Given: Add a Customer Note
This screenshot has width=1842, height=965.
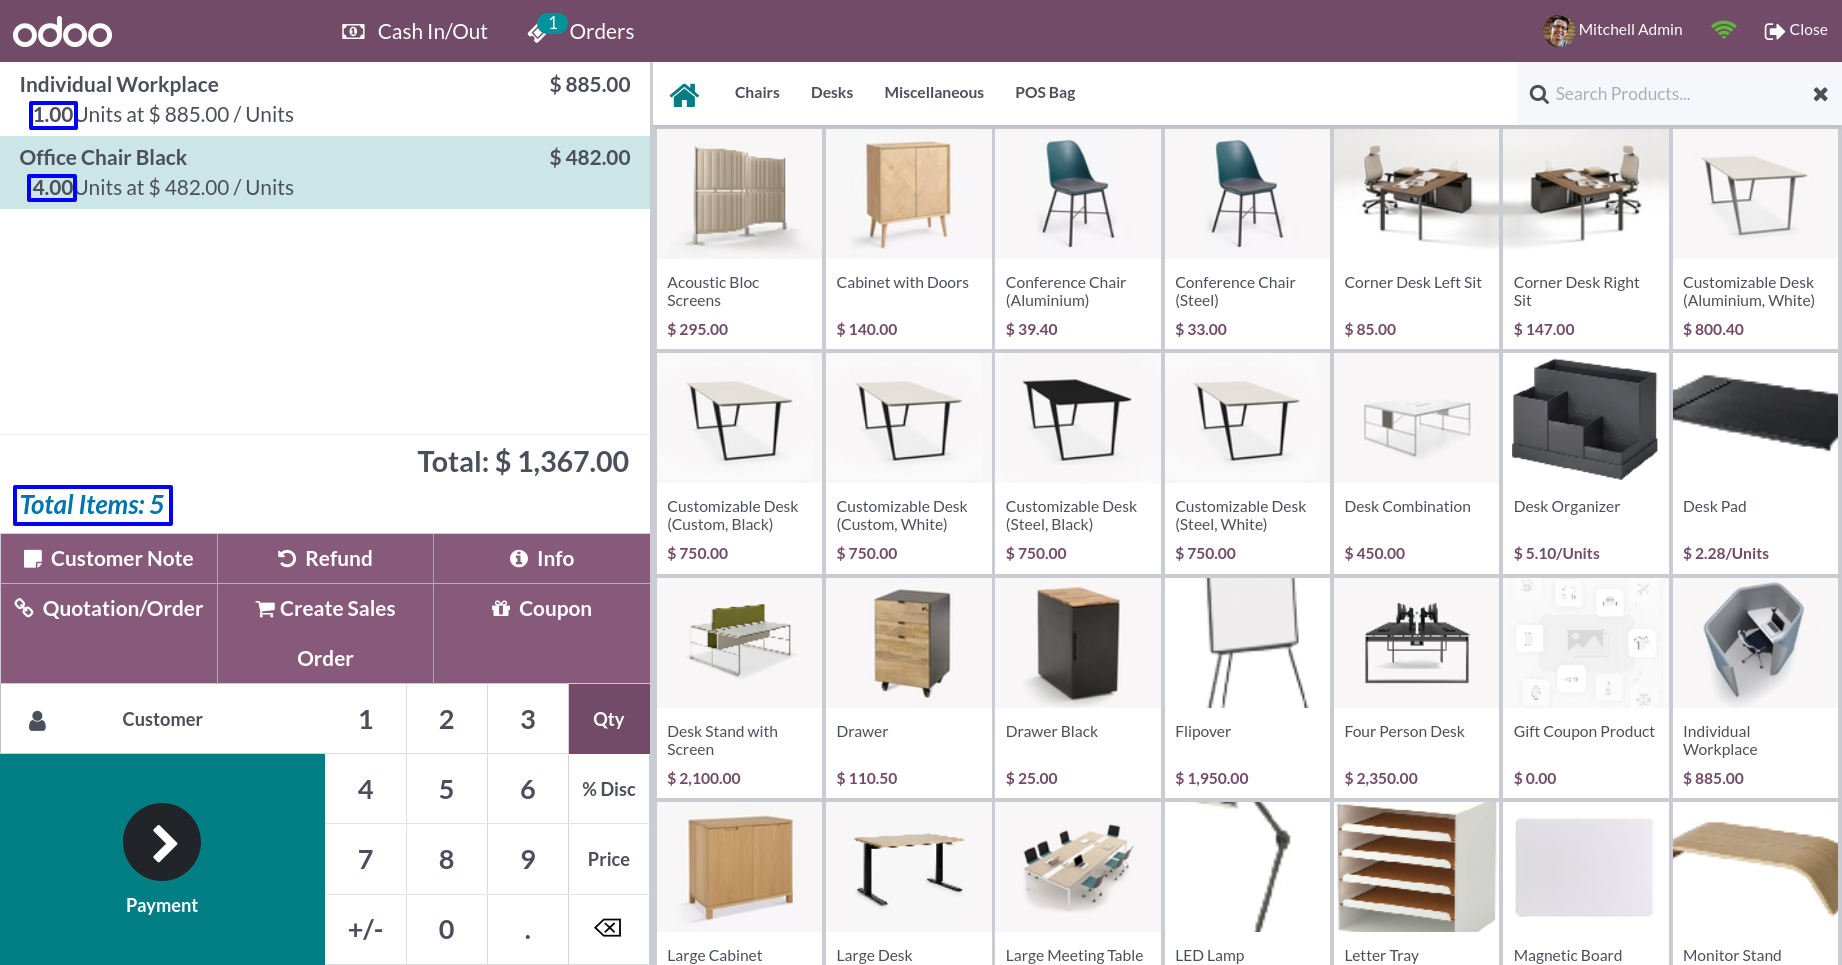Looking at the screenshot, I should pyautogui.click(x=109, y=559).
